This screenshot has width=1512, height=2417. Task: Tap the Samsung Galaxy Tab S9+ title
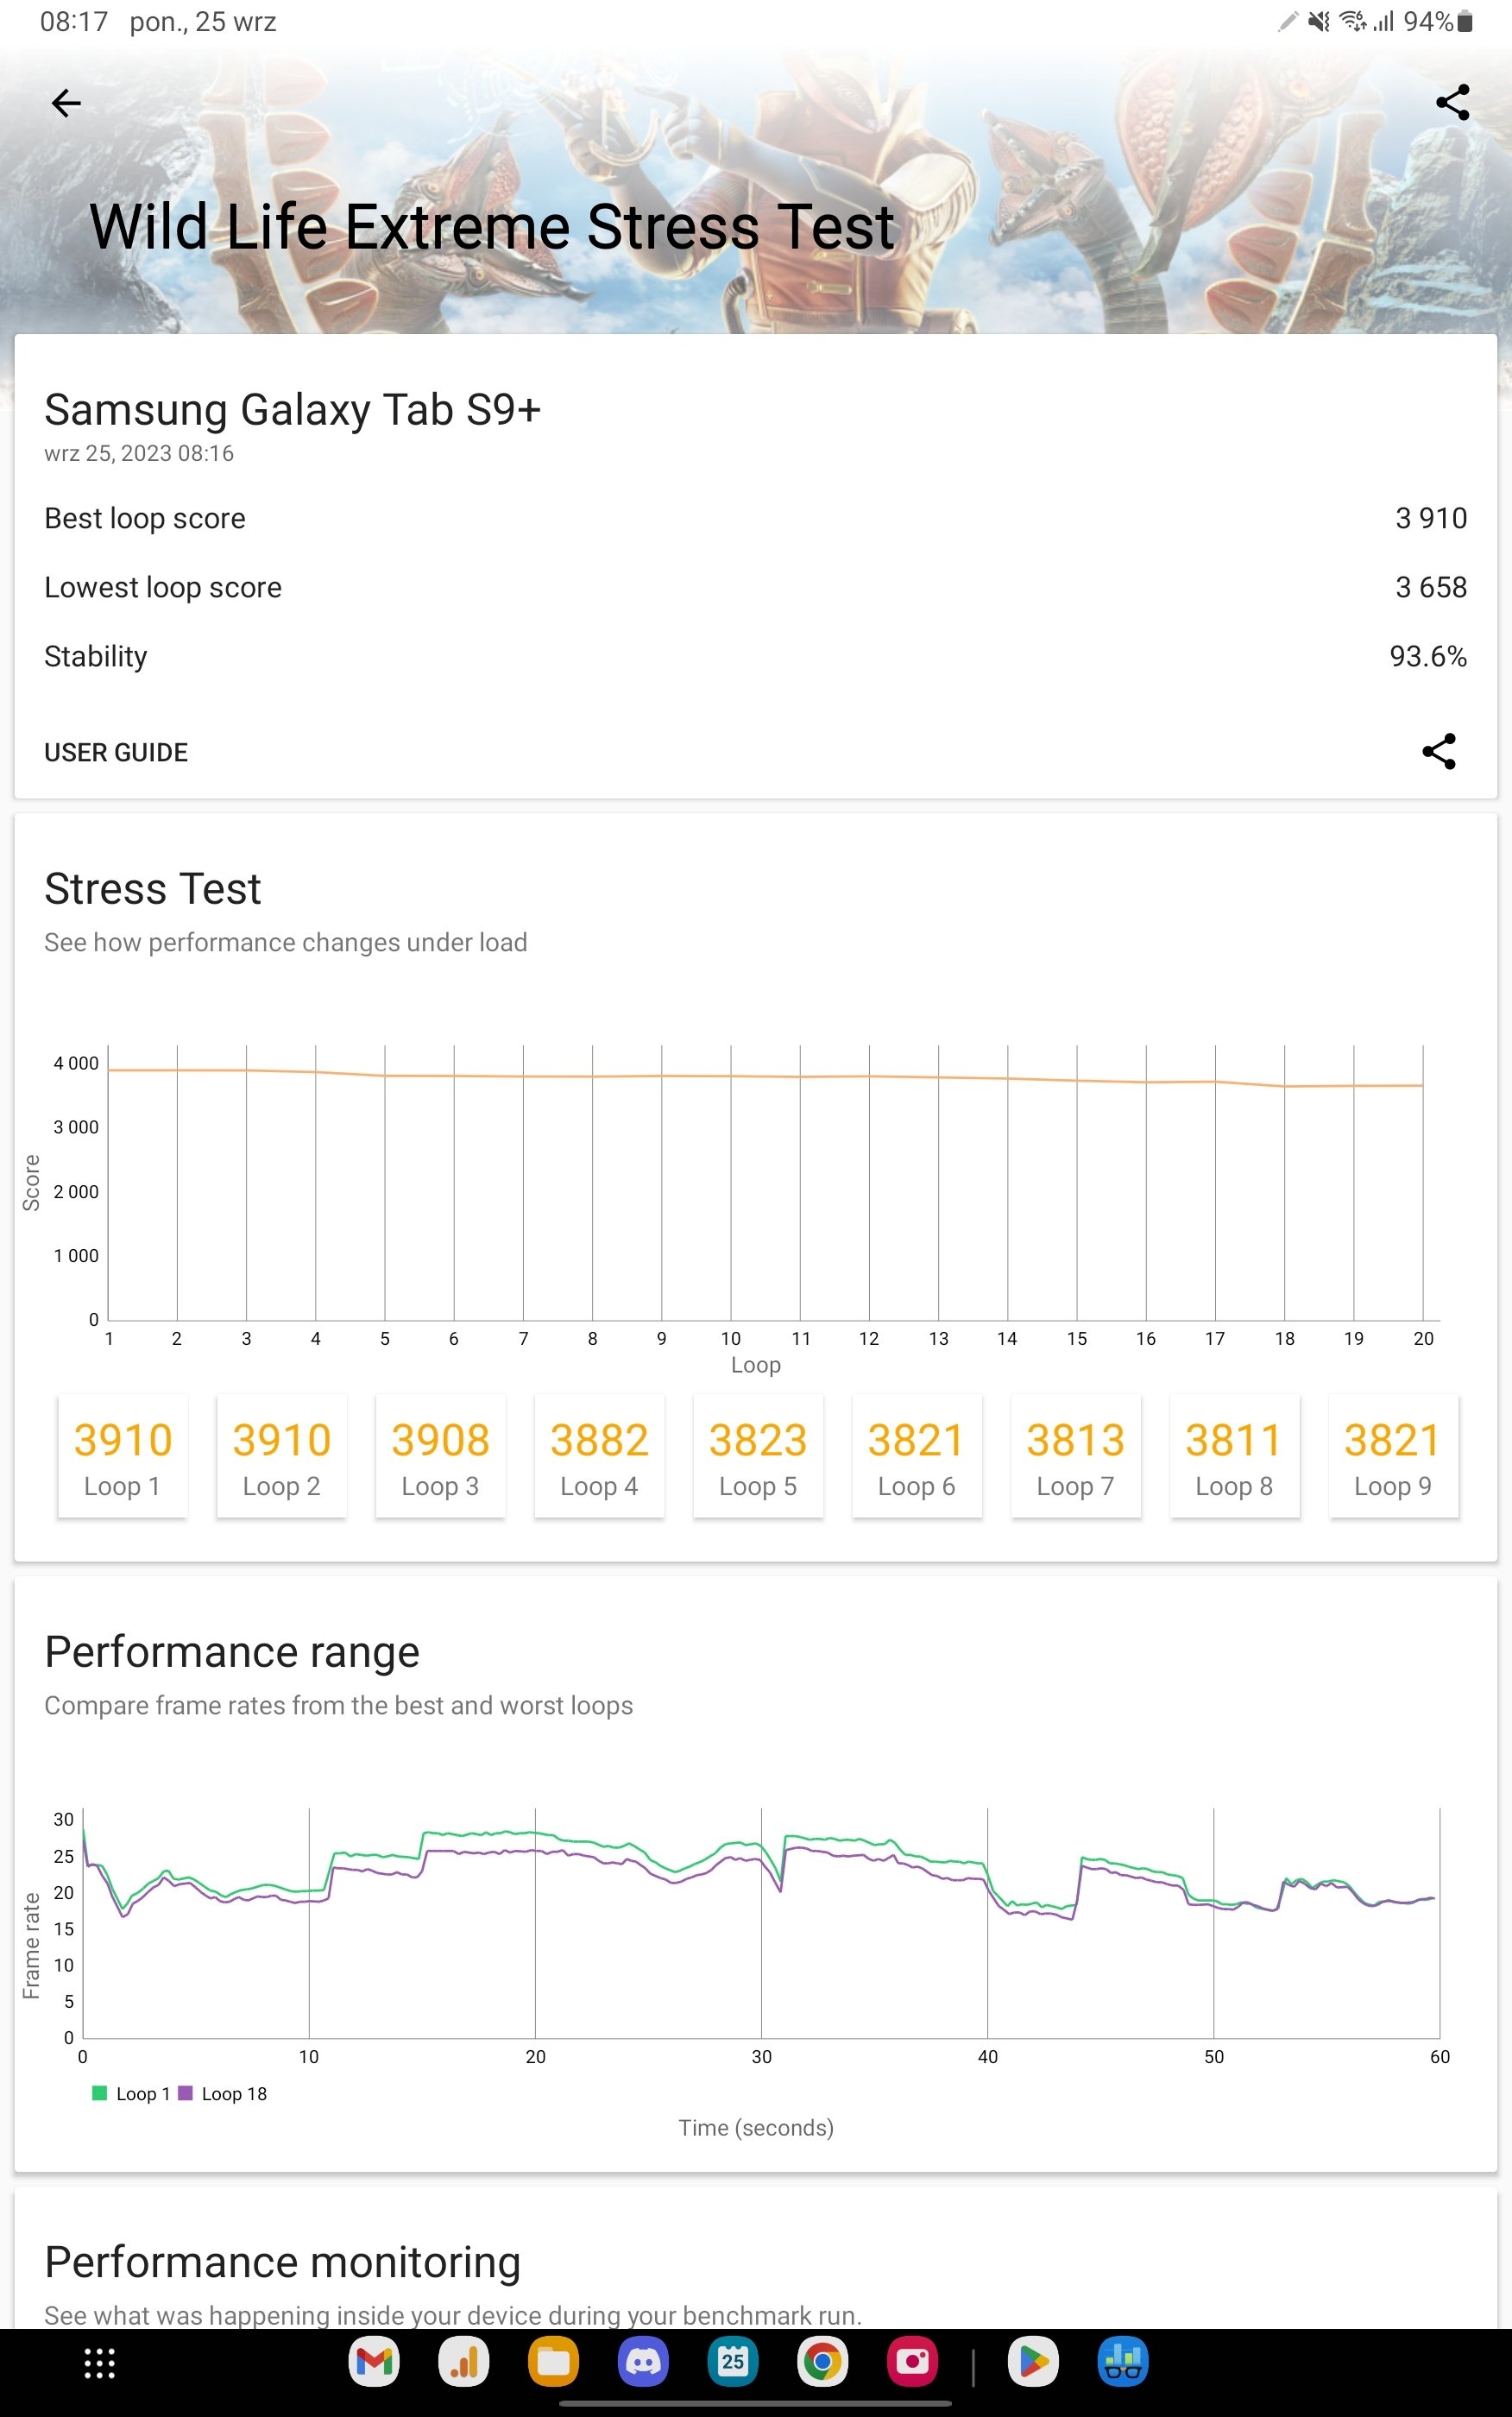tap(292, 410)
